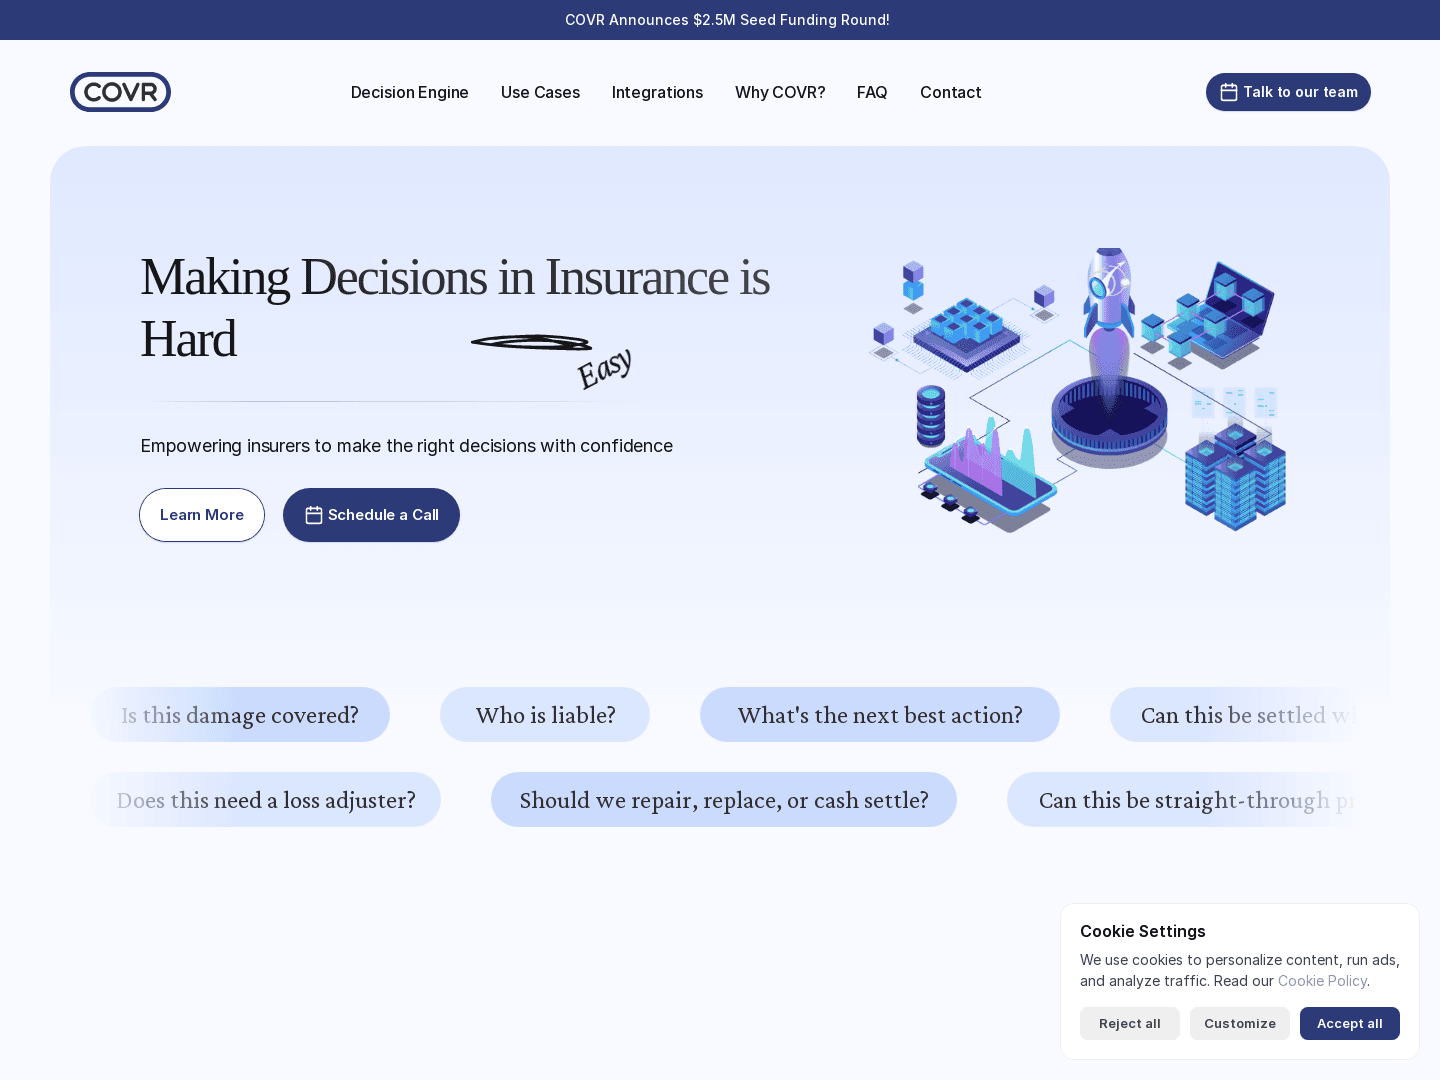
Task: Accept all cookies
Action: tap(1350, 1023)
